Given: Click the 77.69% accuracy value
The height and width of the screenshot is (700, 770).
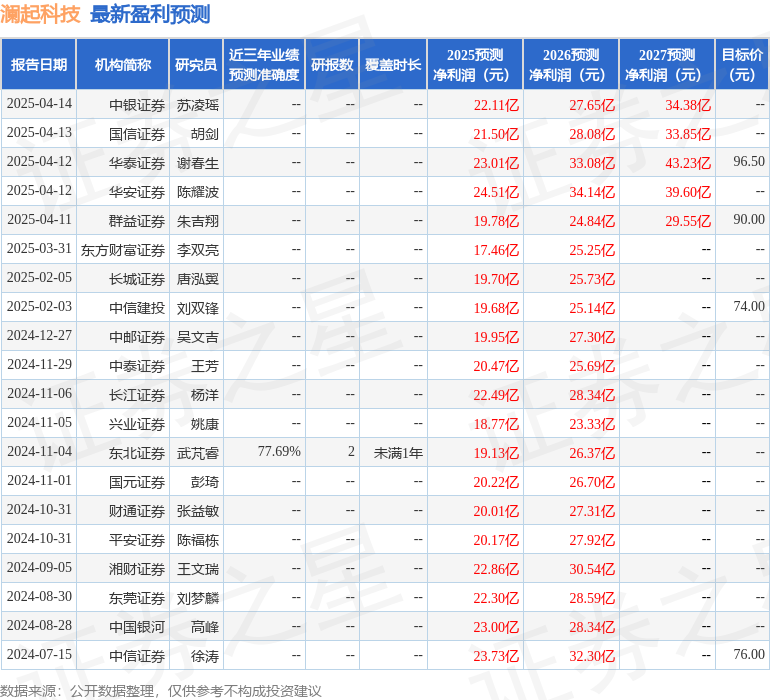Looking at the screenshot, I should pos(279,452).
